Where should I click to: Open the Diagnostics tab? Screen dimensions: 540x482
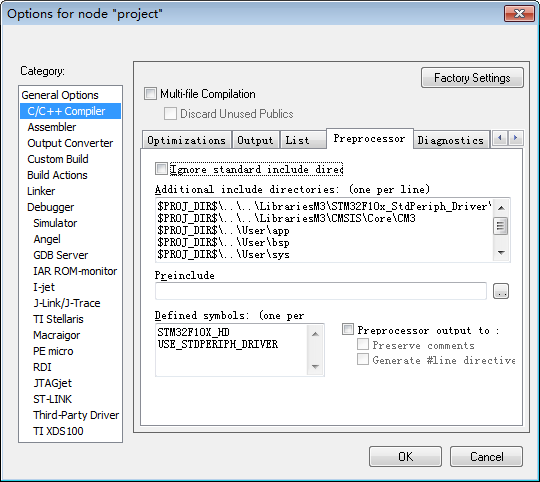click(451, 140)
